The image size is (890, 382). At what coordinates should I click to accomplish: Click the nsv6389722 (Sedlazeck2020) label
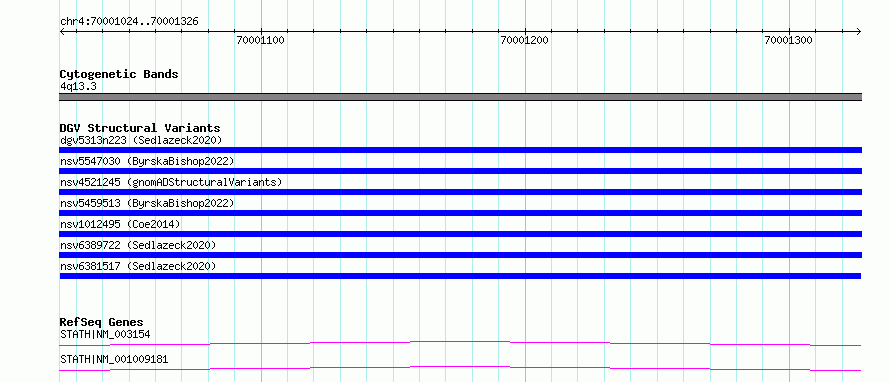138,245
